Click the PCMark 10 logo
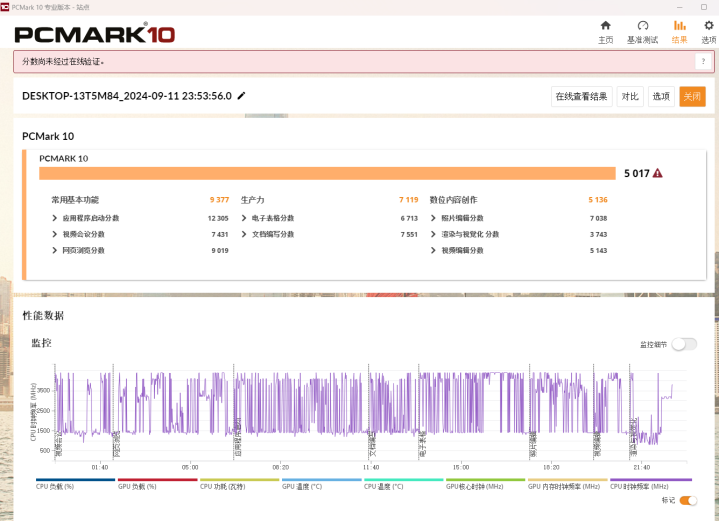This screenshot has width=719, height=521. click(x=95, y=33)
